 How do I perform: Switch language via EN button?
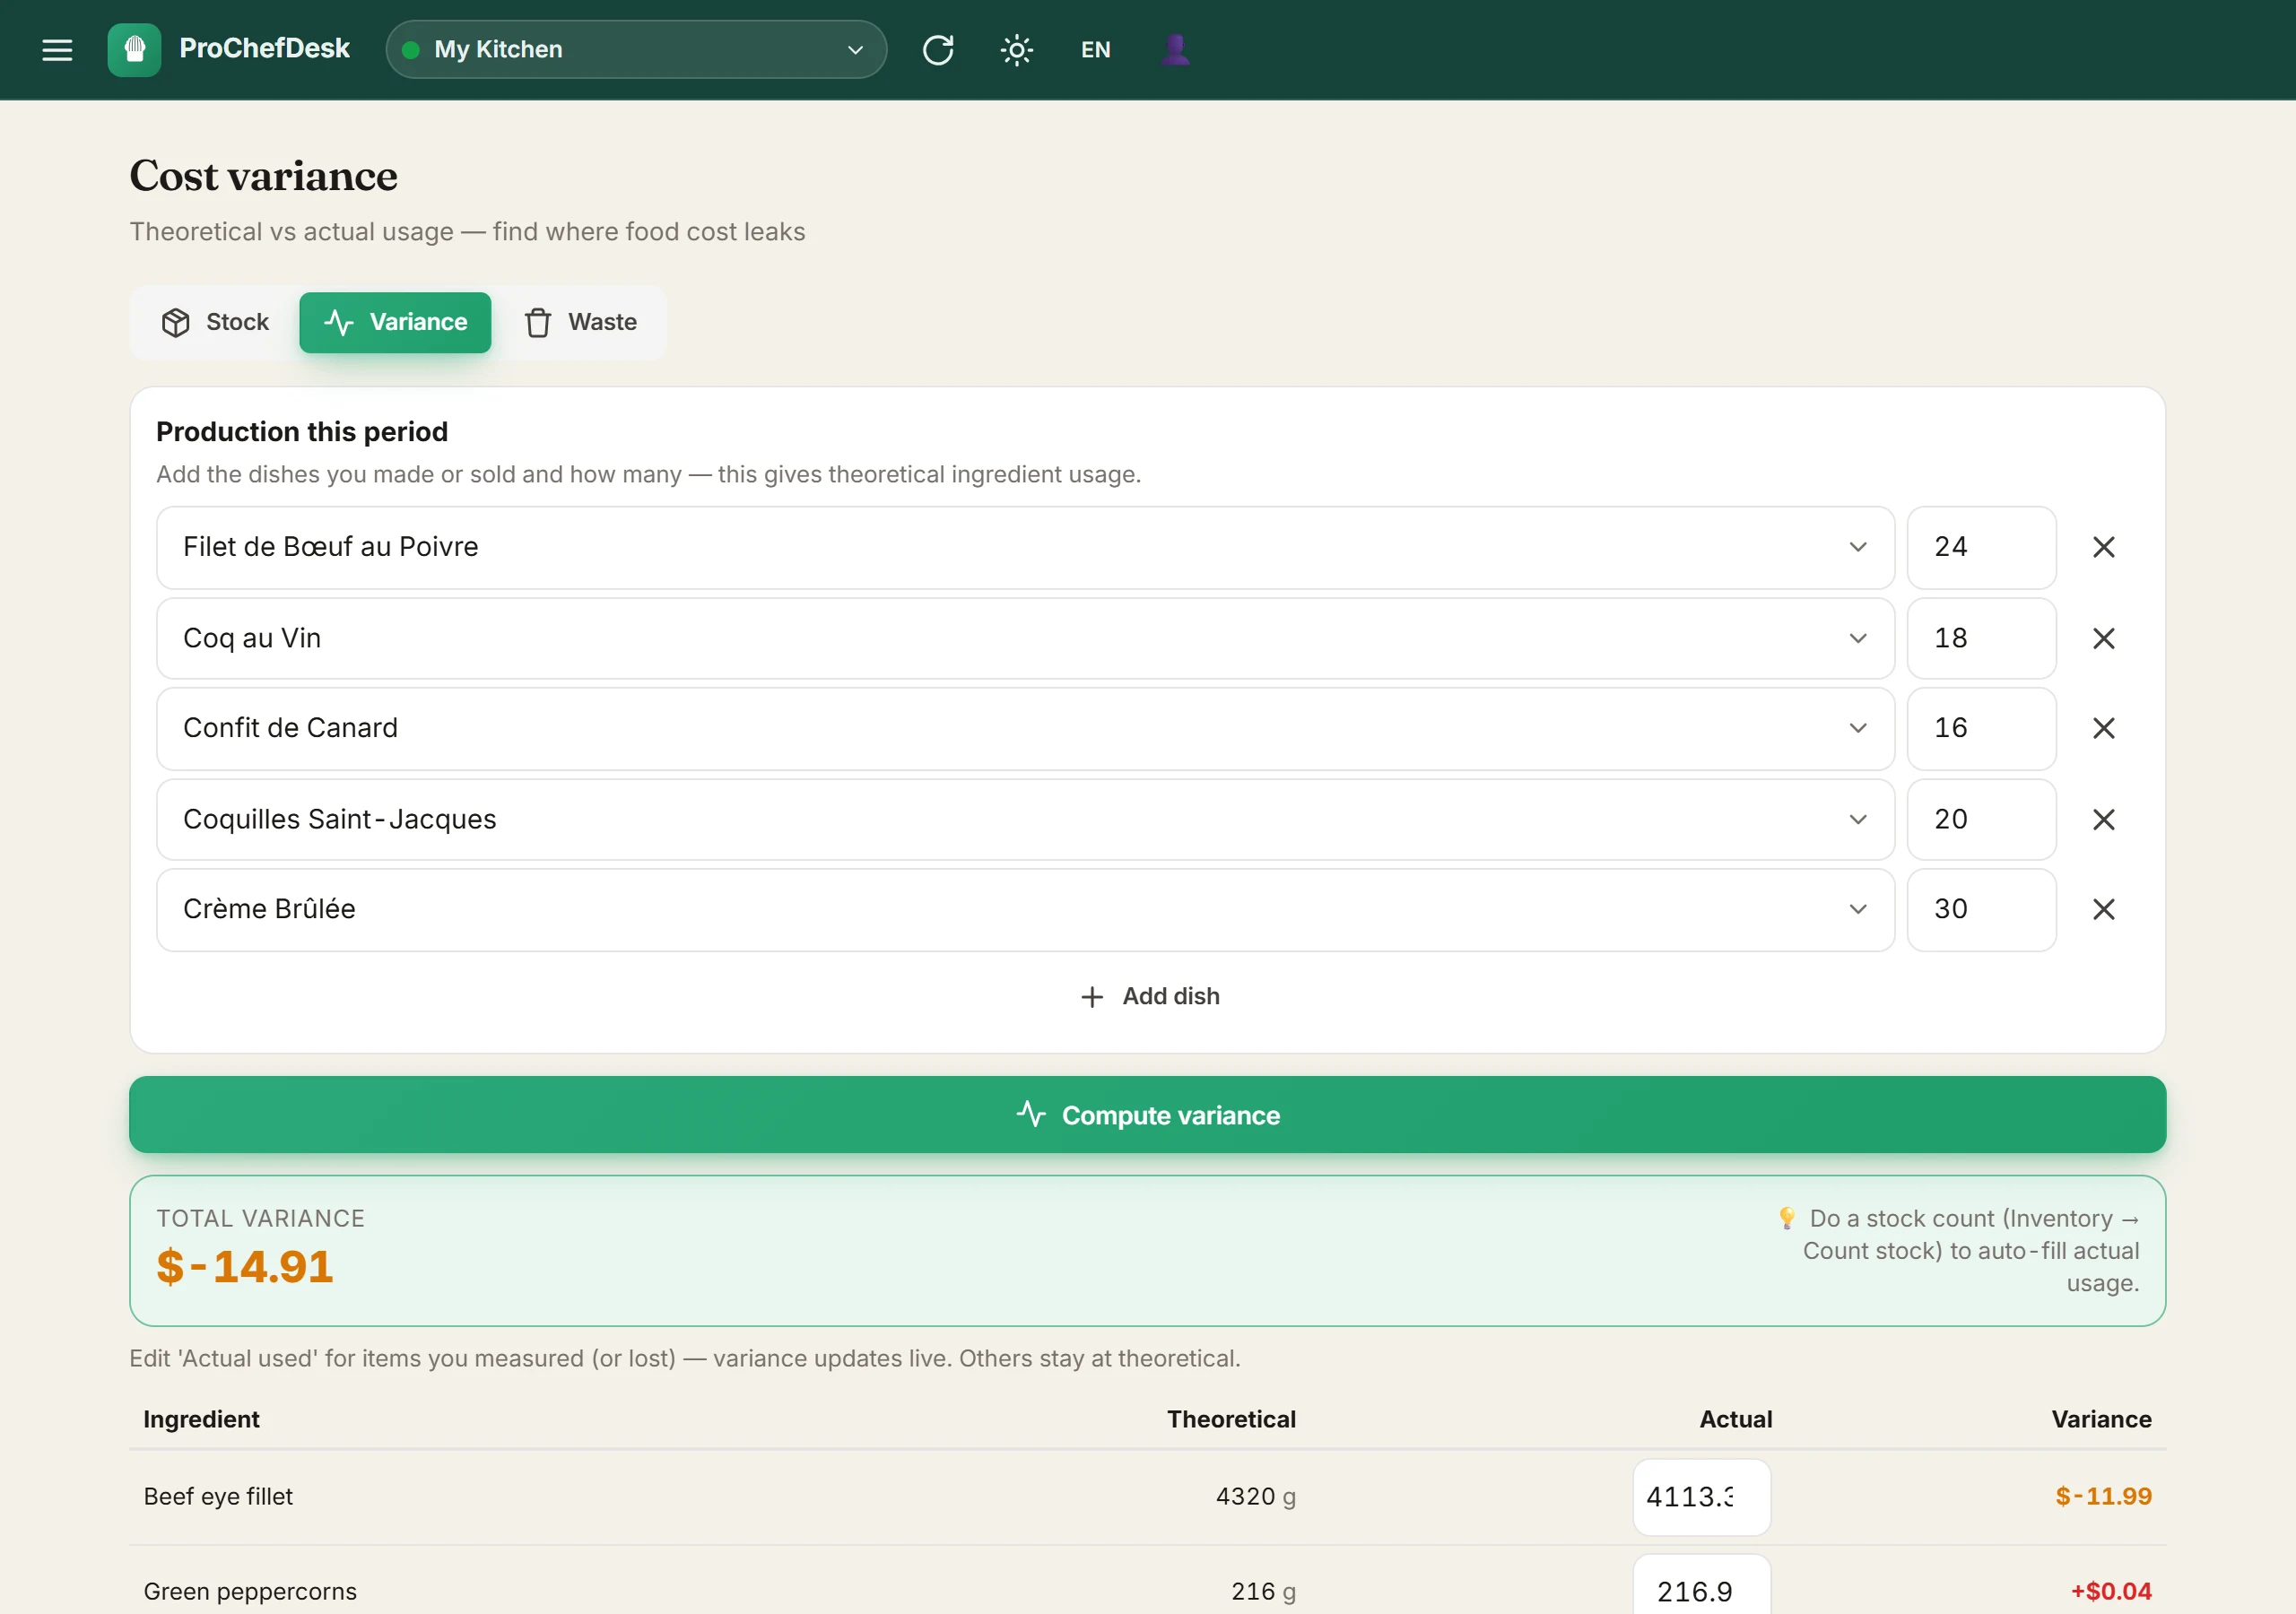click(x=1095, y=50)
